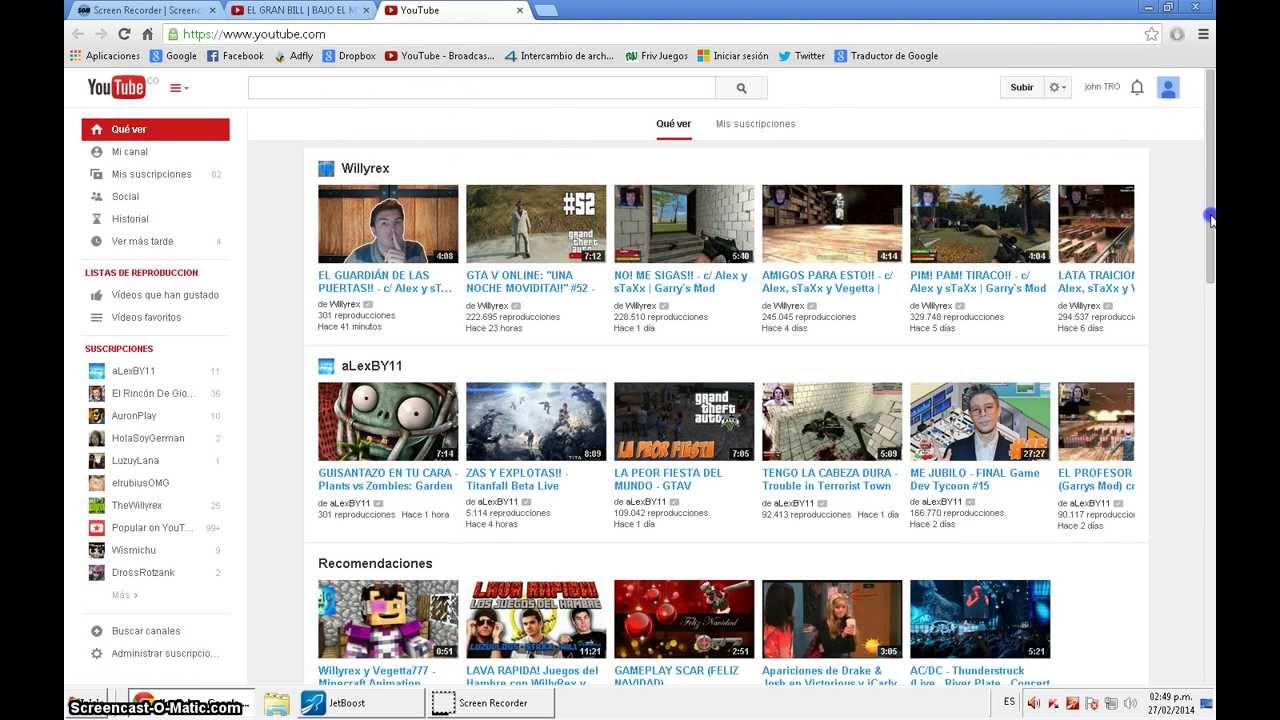The height and width of the screenshot is (720, 1280).
Task: Open Facebook bookmark
Action: pyautogui.click(x=235, y=56)
